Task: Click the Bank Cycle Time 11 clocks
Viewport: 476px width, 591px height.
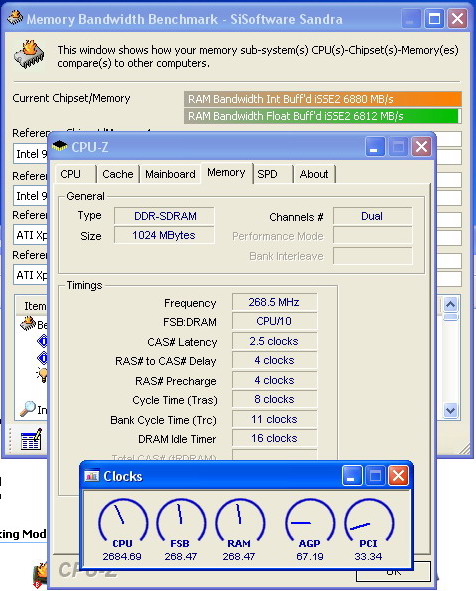Action: click(x=274, y=419)
